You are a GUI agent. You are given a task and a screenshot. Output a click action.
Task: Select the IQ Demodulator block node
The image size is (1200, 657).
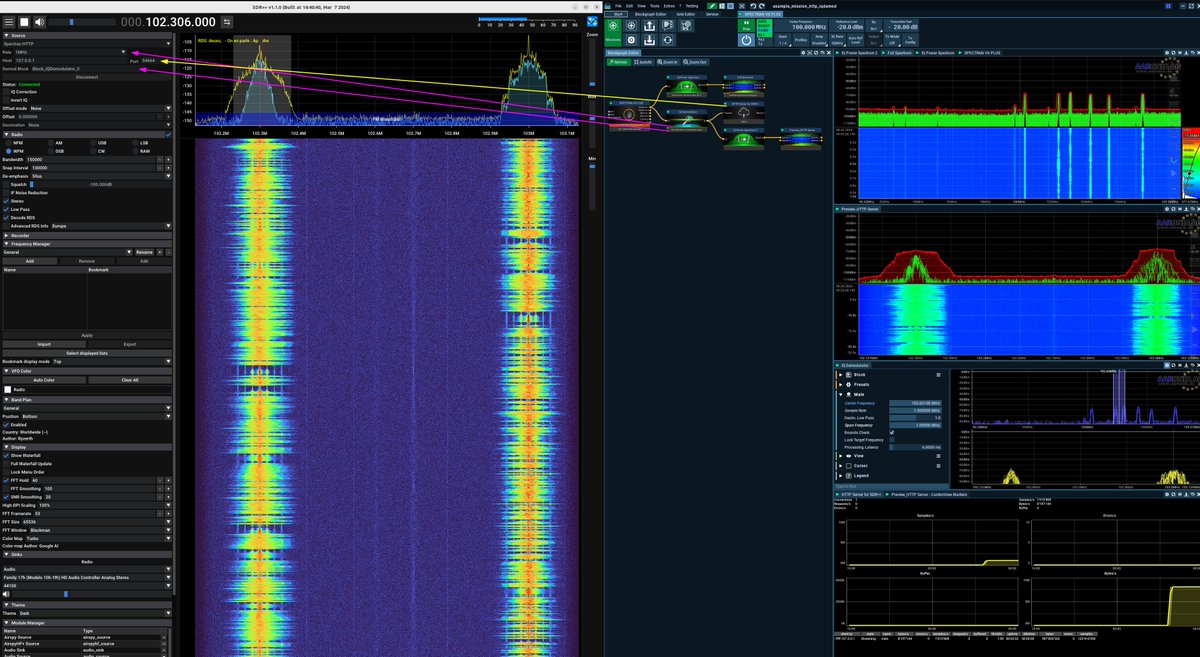point(687,121)
